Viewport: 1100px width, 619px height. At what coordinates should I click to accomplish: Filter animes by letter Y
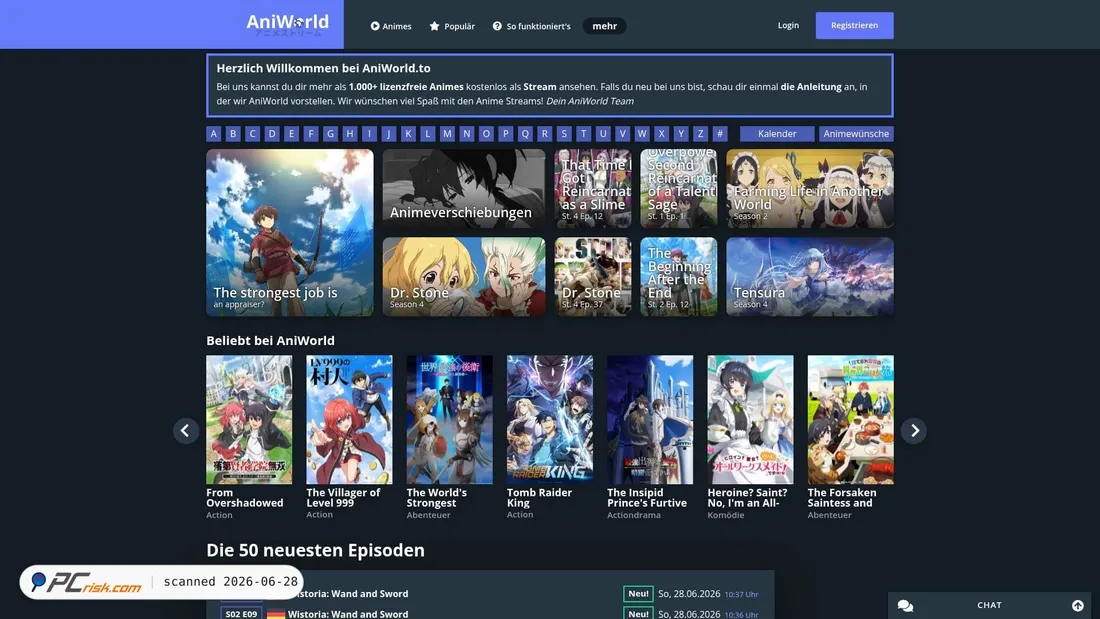coord(680,133)
